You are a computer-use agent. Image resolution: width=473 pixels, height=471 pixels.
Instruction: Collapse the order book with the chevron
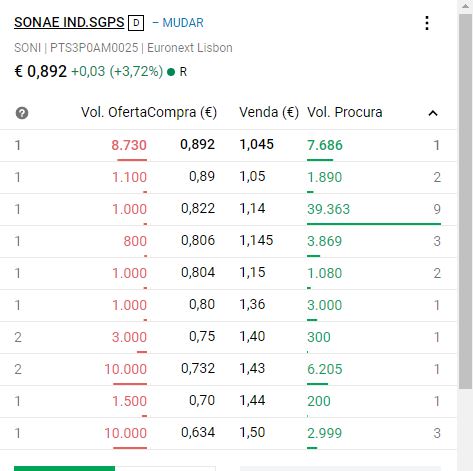pos(433,113)
